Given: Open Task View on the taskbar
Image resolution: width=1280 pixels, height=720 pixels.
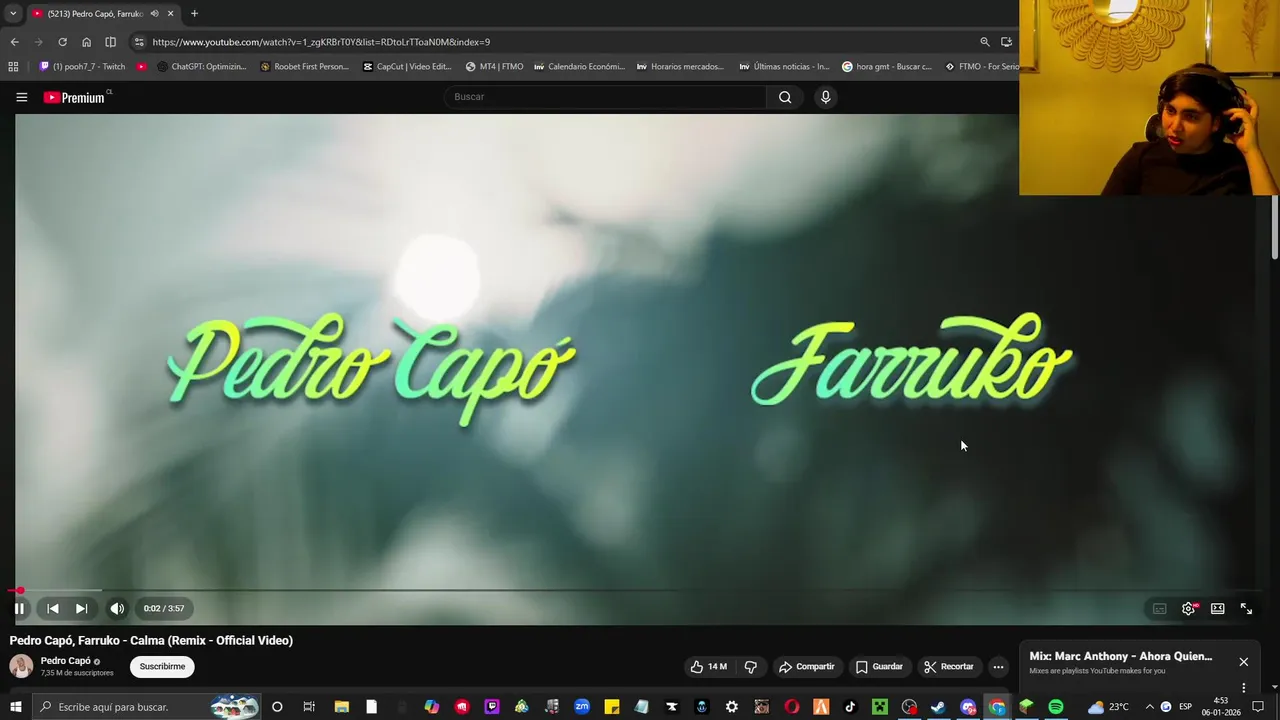Looking at the screenshot, I should coord(308,707).
